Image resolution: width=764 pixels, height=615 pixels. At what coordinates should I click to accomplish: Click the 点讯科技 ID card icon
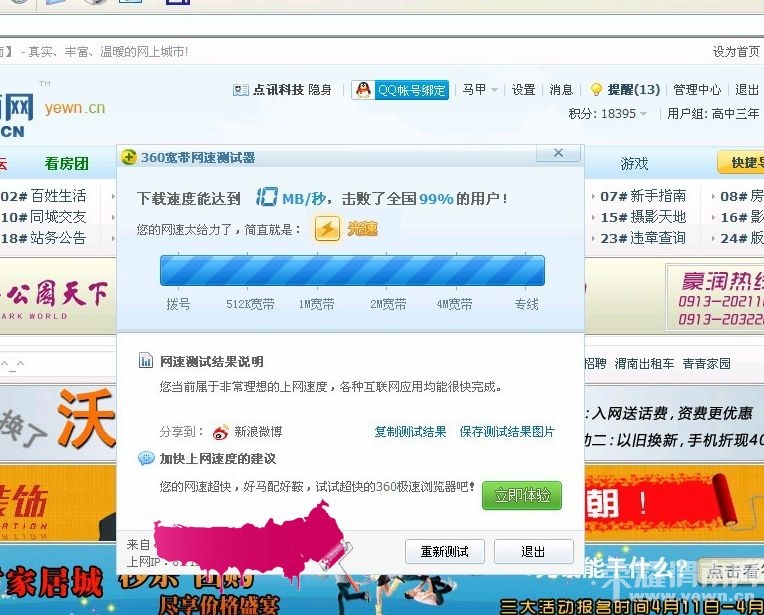[x=240, y=90]
